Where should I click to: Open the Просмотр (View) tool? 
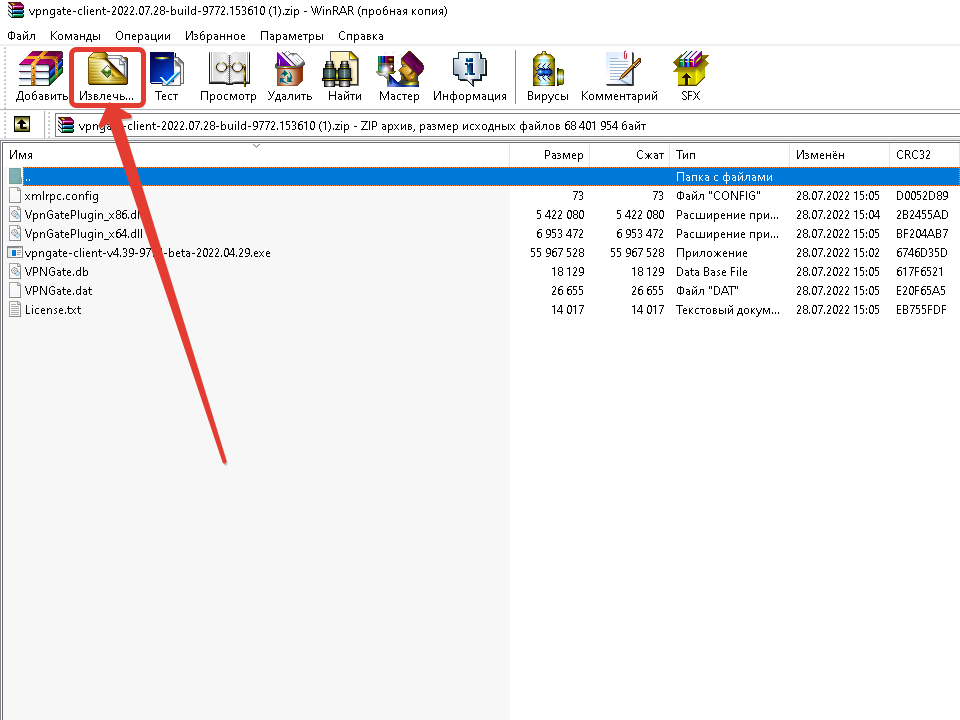coord(228,69)
